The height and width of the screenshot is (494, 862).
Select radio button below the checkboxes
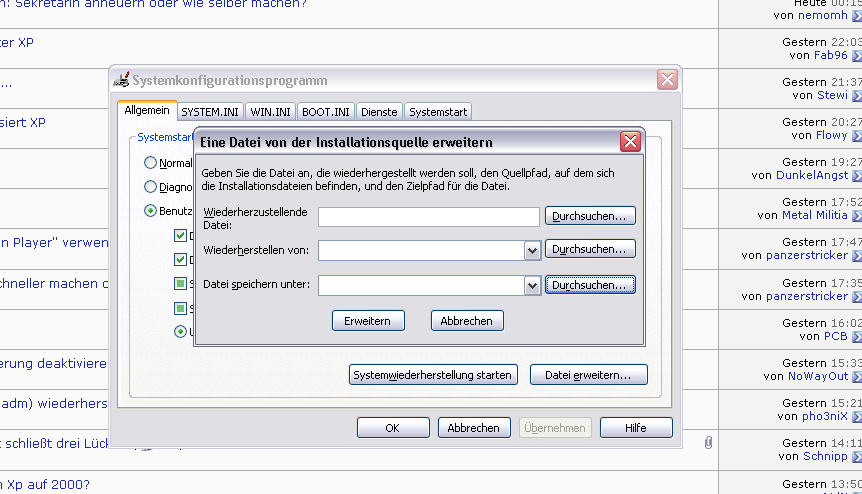[180, 331]
